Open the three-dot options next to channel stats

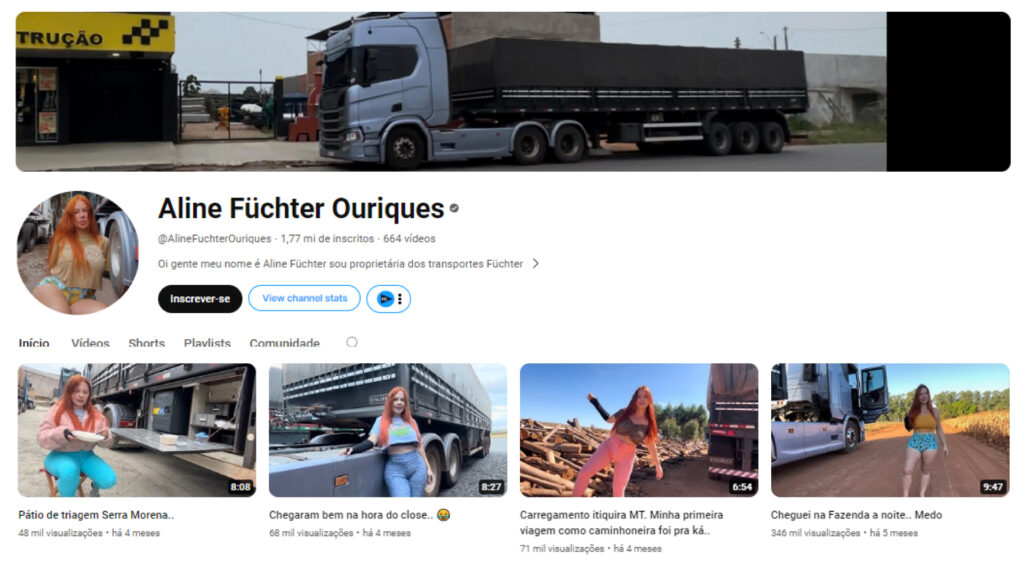(x=400, y=298)
